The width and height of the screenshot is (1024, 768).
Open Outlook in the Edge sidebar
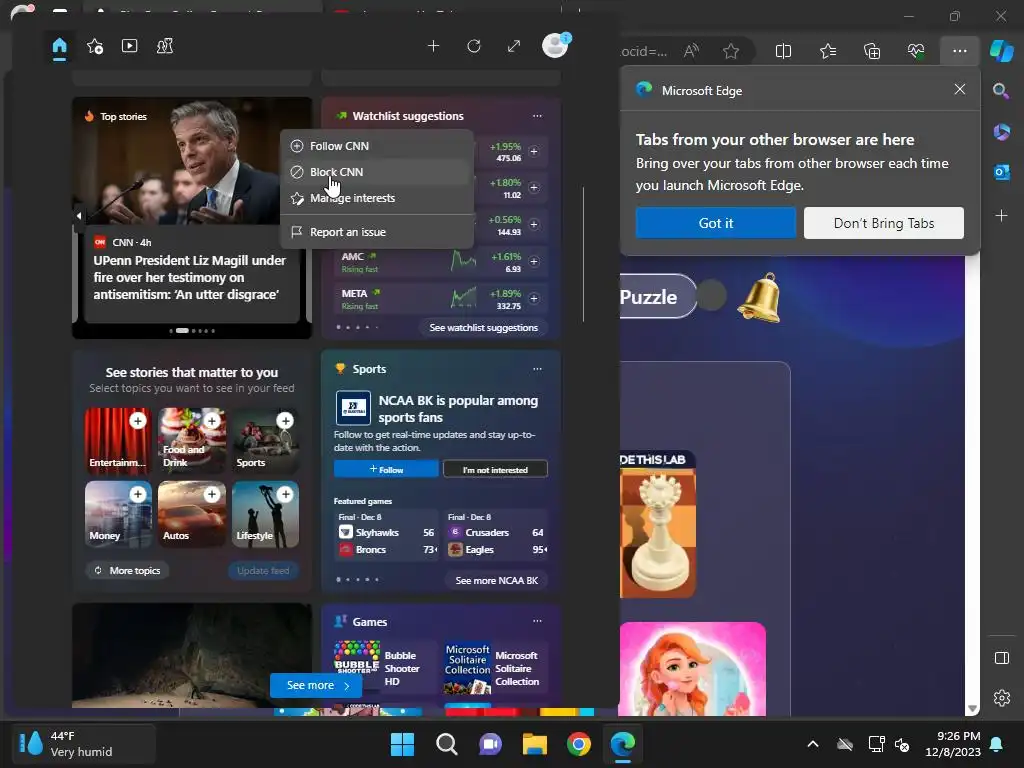1001,172
